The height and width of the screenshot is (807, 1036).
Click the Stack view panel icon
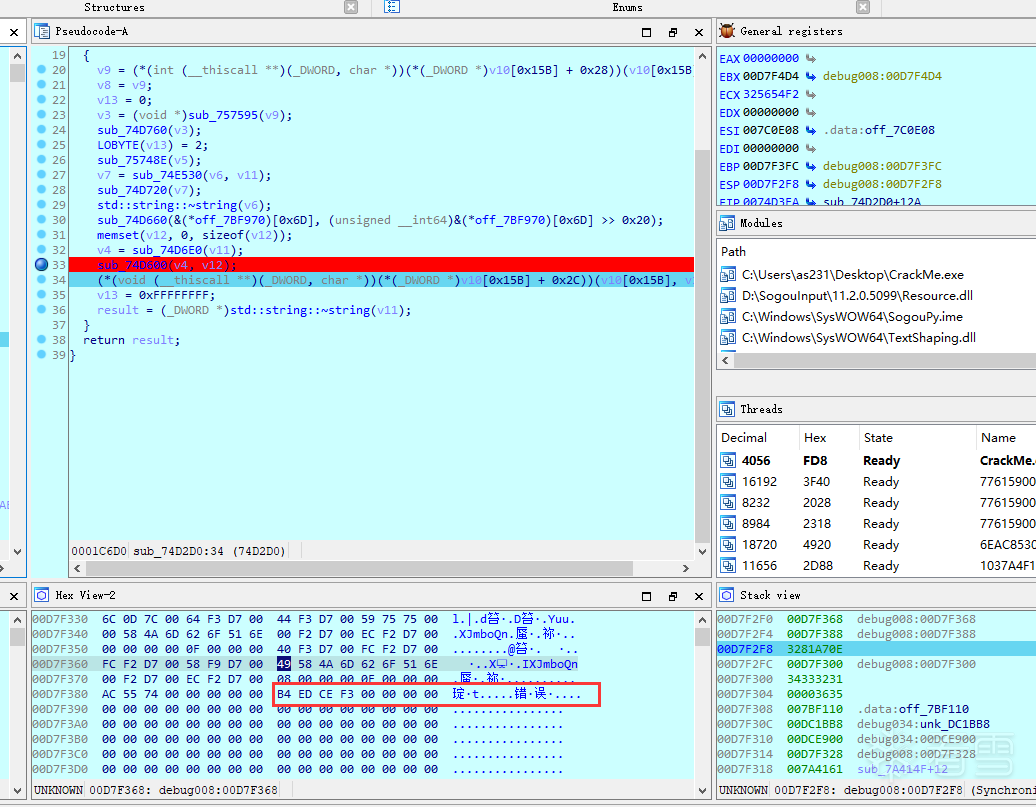point(727,595)
